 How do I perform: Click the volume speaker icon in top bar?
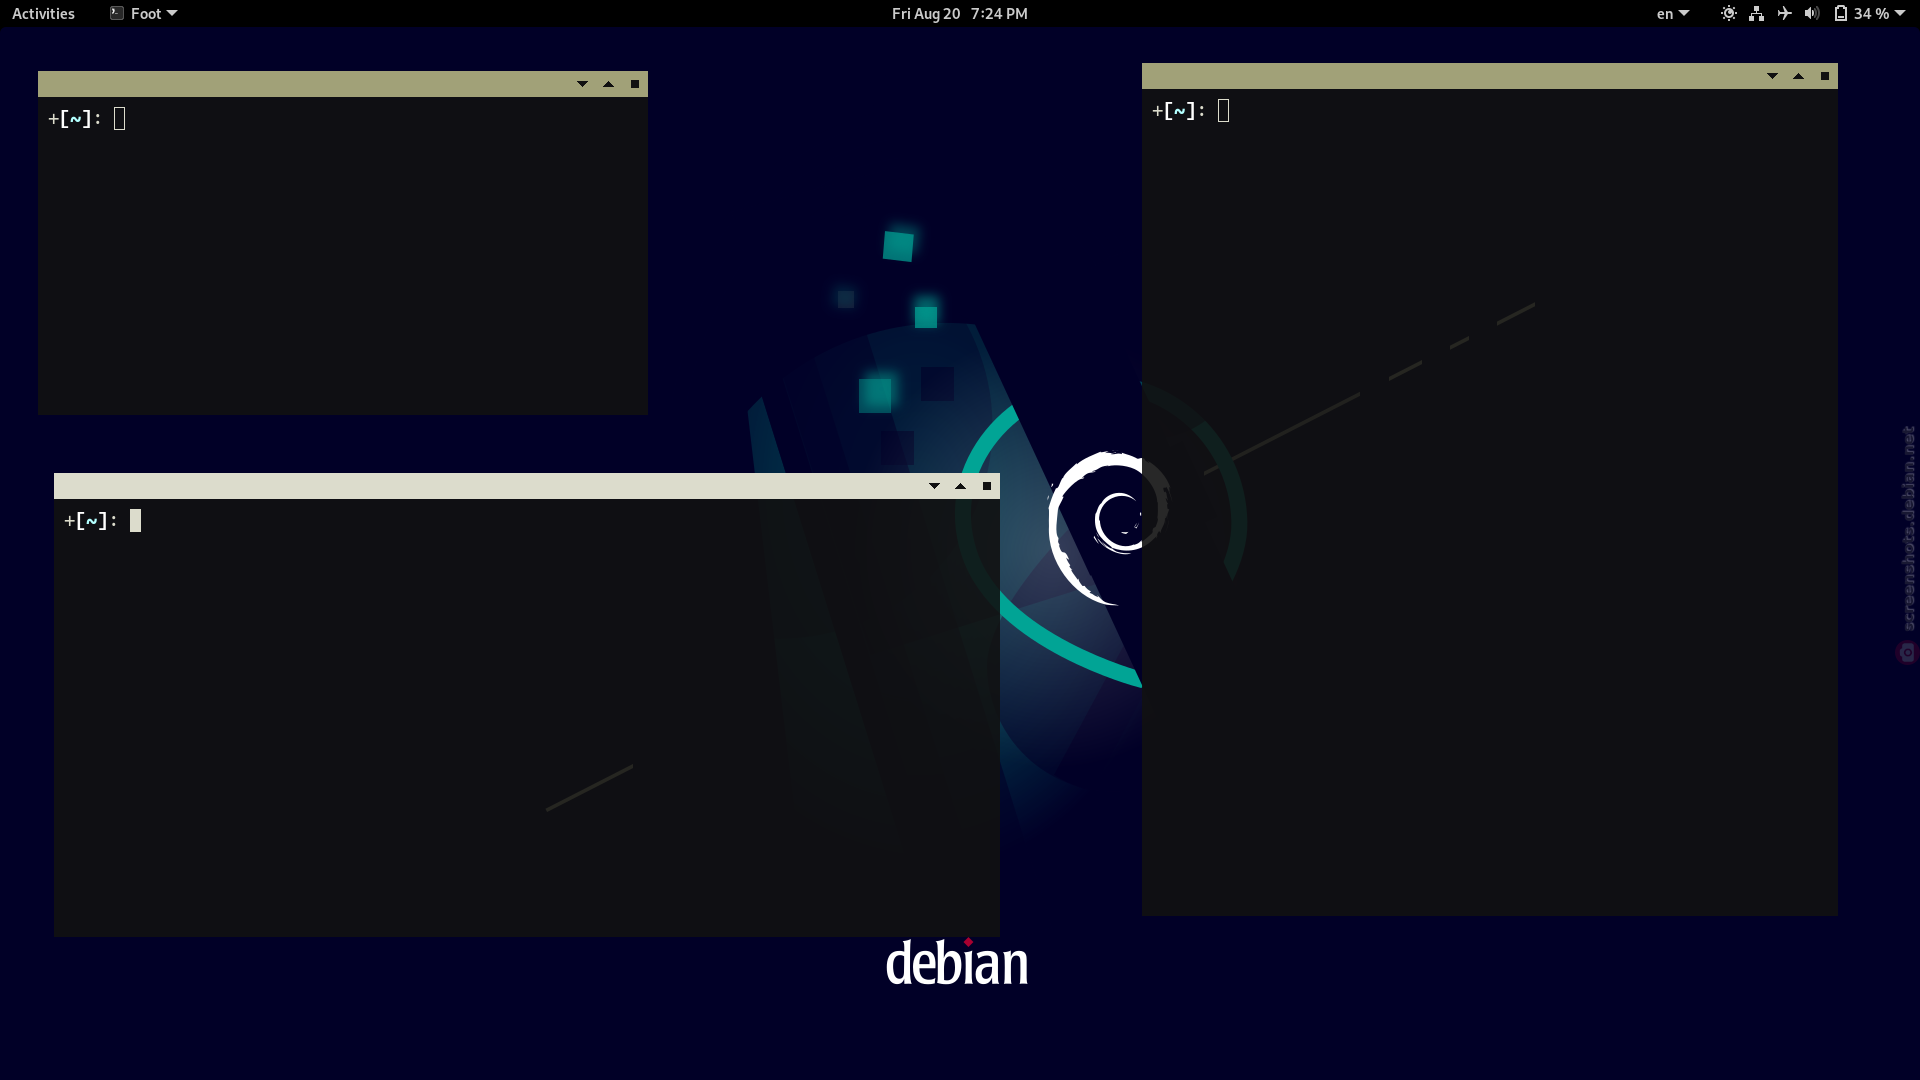pos(1812,13)
